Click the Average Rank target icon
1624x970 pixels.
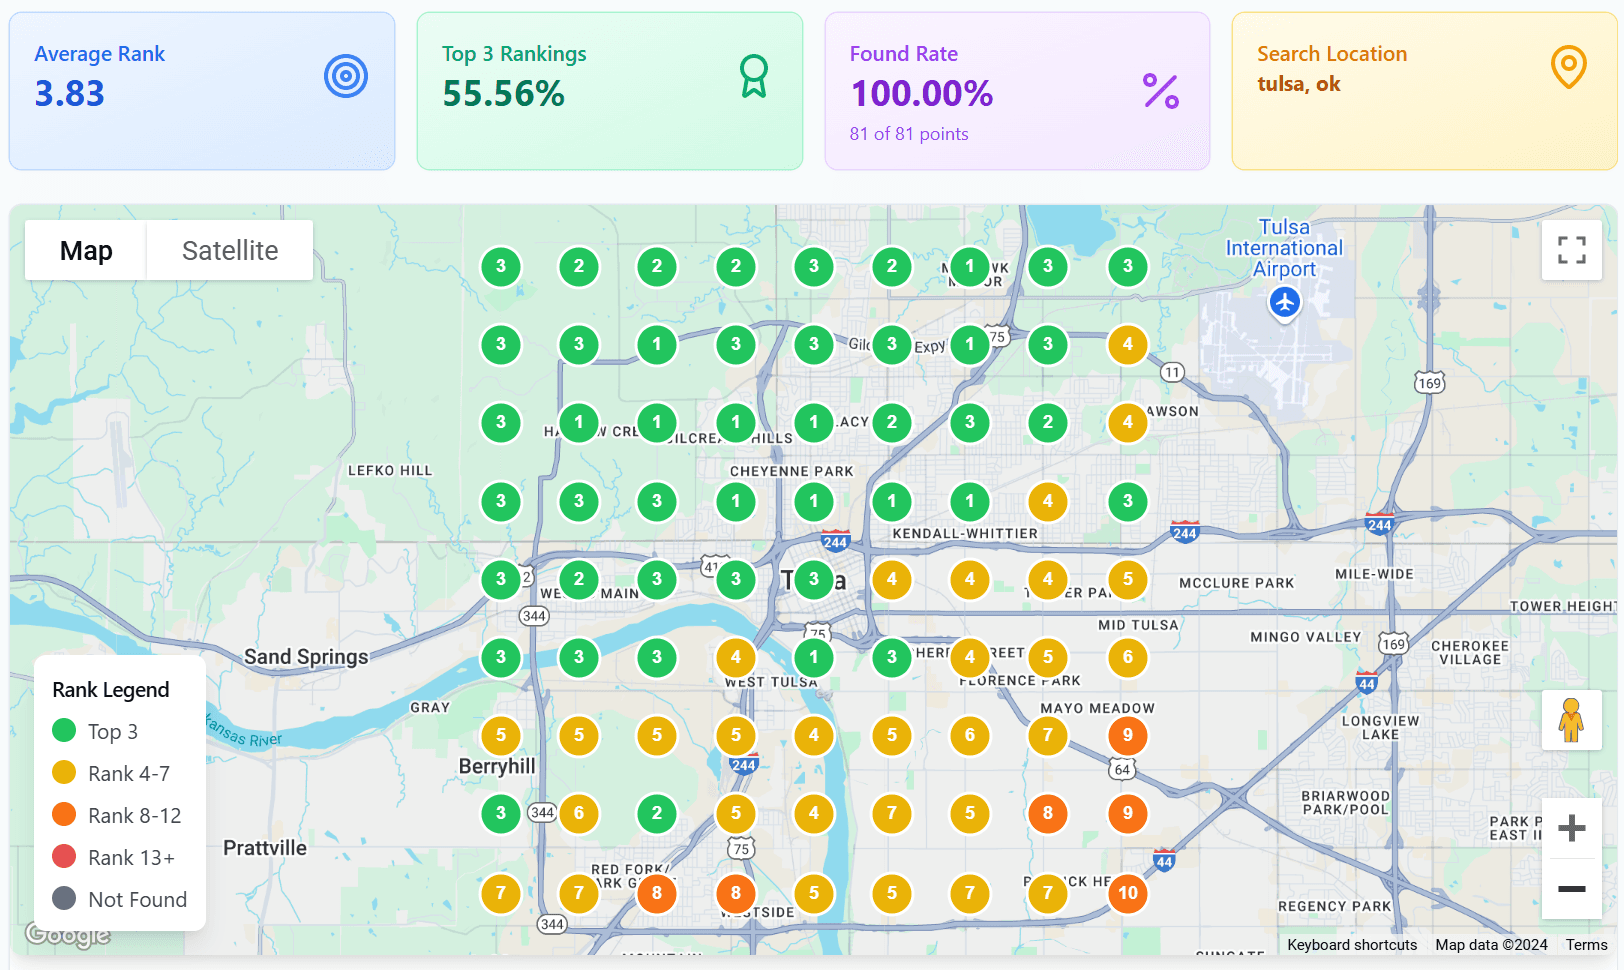coord(346,76)
